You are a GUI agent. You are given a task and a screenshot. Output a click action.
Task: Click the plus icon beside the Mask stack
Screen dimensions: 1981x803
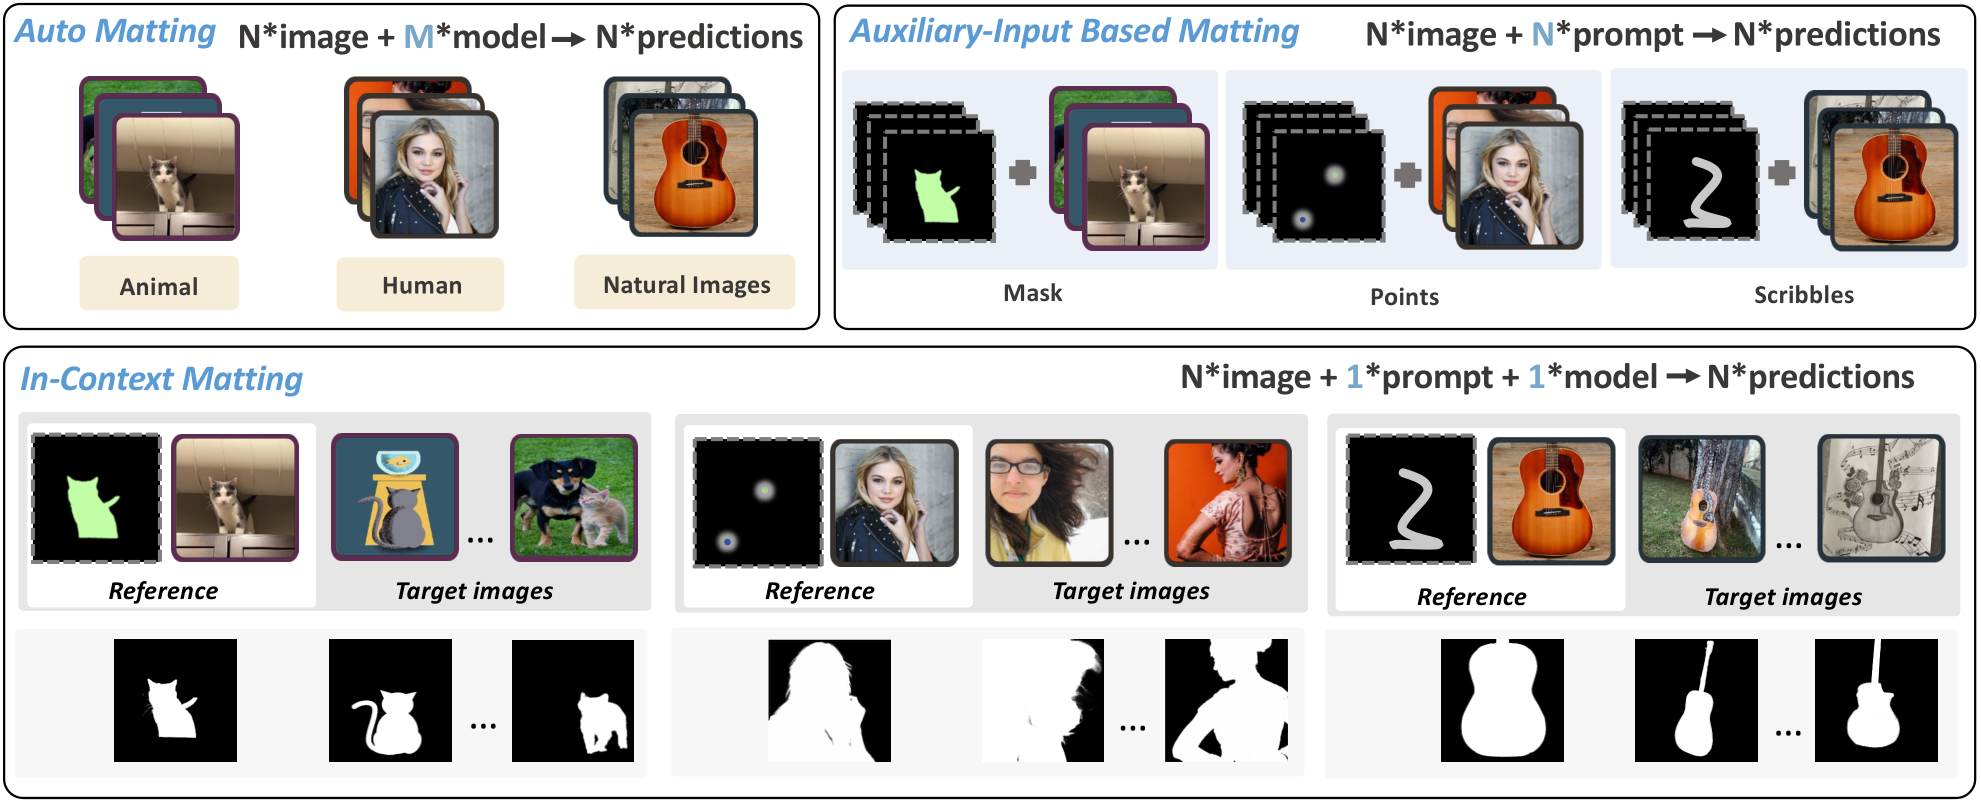click(x=1022, y=173)
